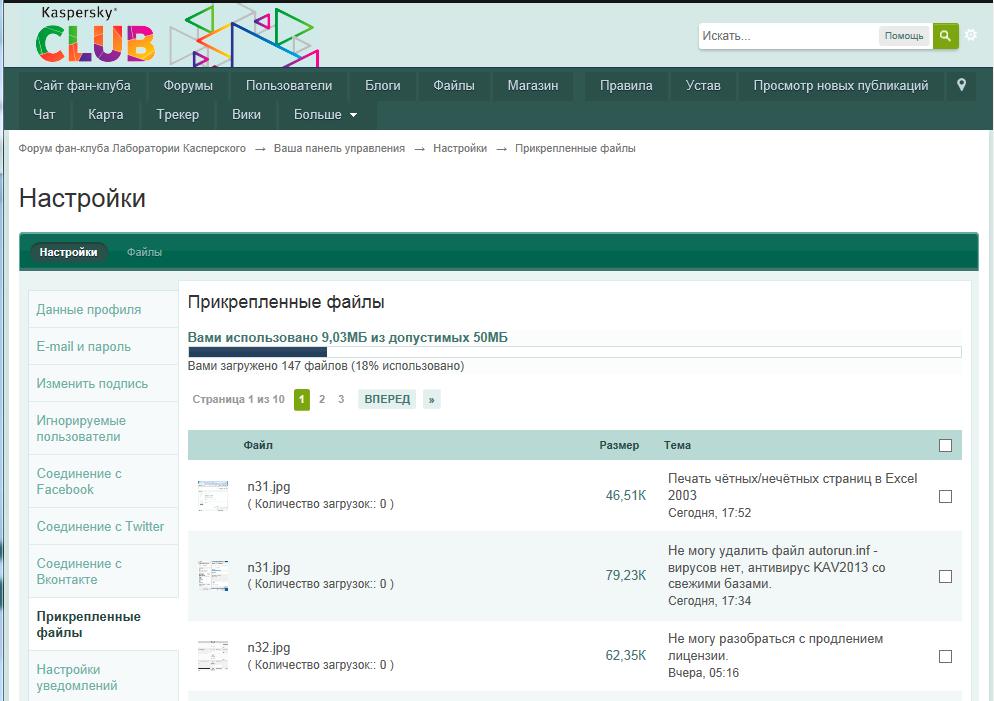Check the box for 46,51K n31.jpg
This screenshot has height=701, width=994.
(945, 496)
